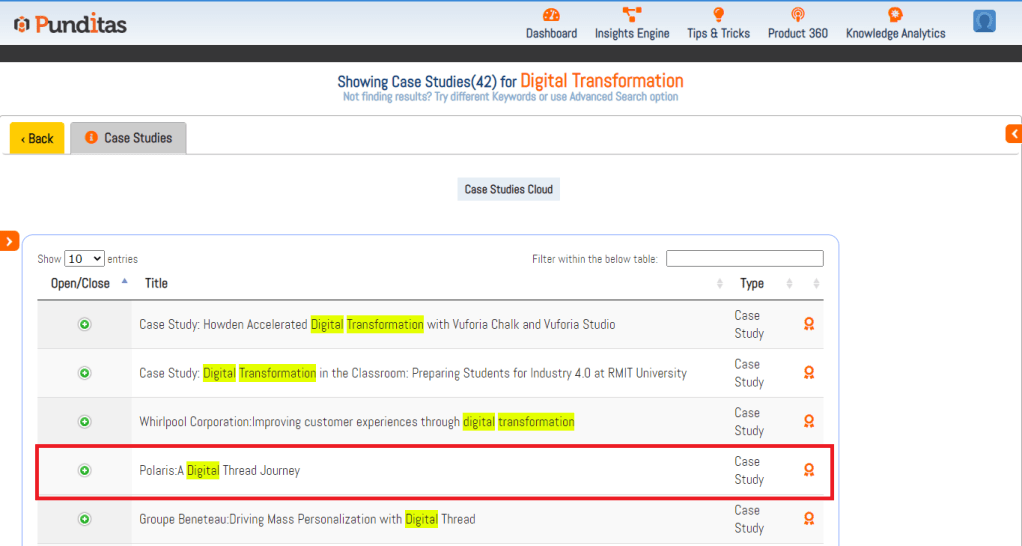This screenshot has height=546, width=1022.
Task: Select the Case Studies tab
Action: (128, 138)
